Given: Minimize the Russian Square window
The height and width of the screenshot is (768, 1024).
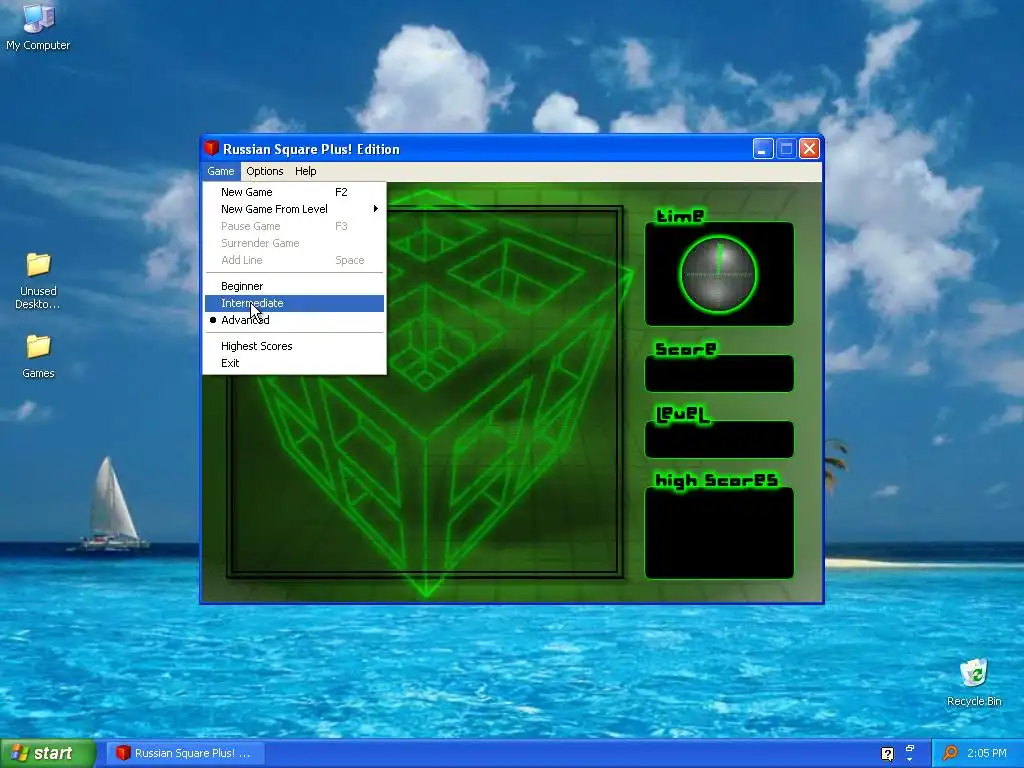Looking at the screenshot, I should point(763,149).
